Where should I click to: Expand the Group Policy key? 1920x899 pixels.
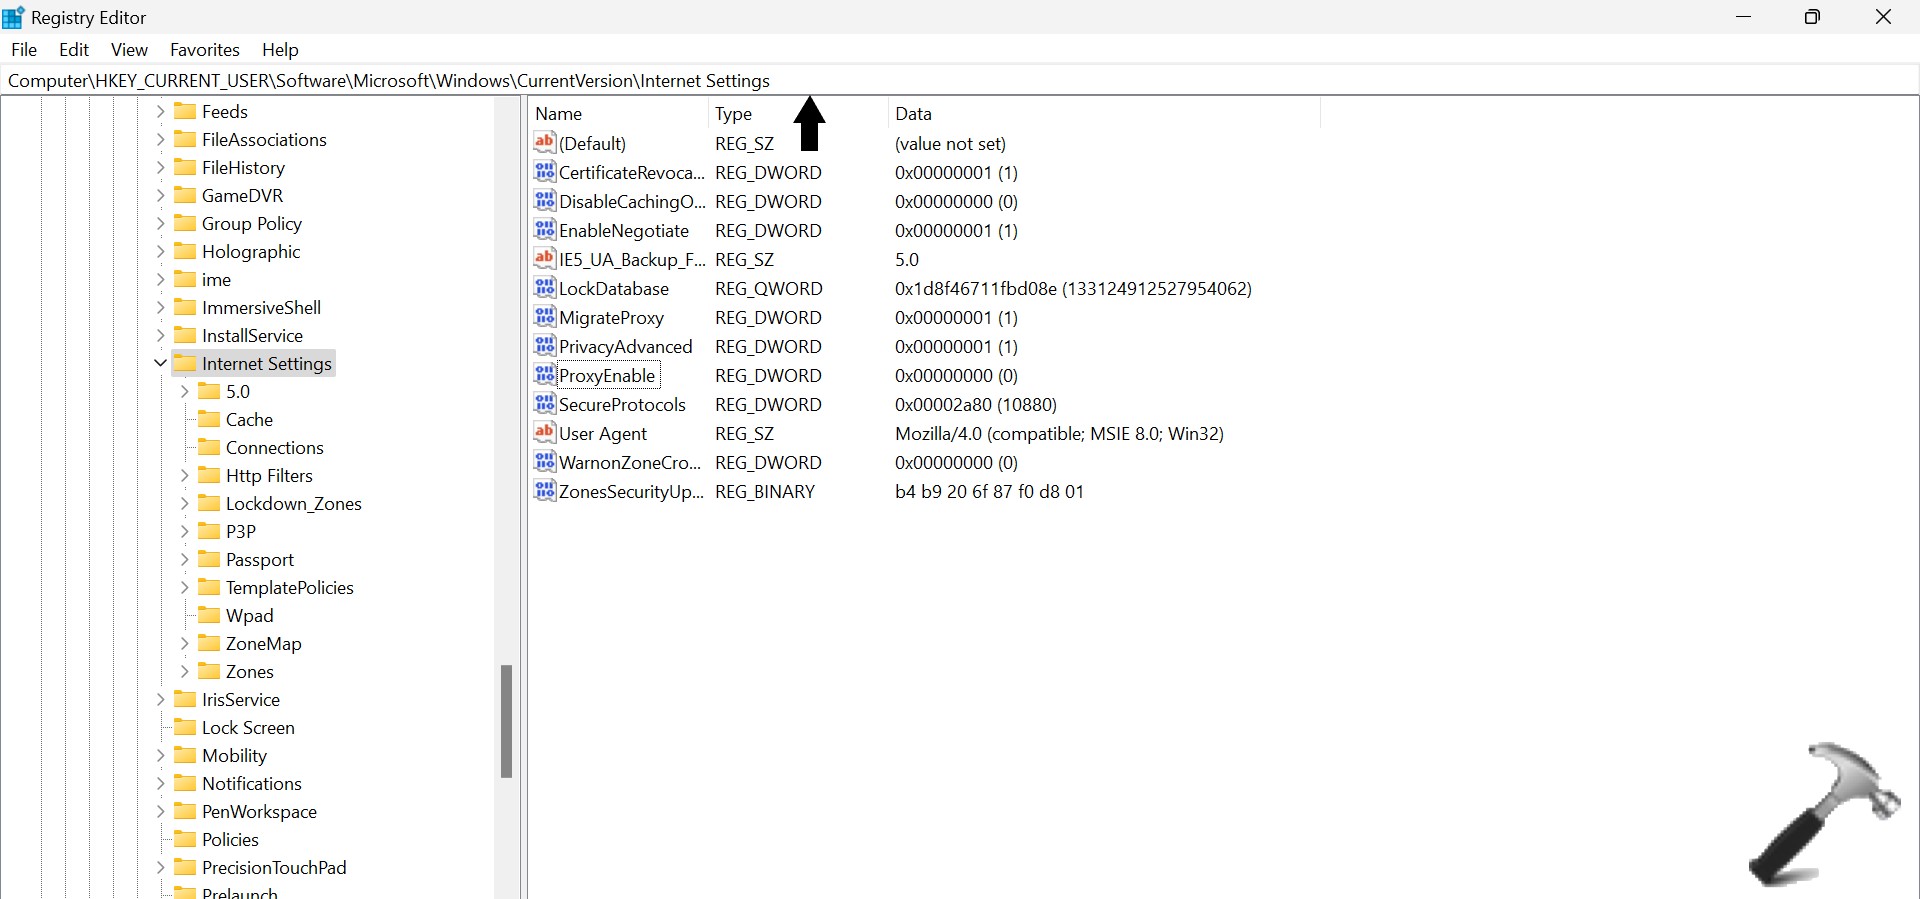click(x=160, y=223)
